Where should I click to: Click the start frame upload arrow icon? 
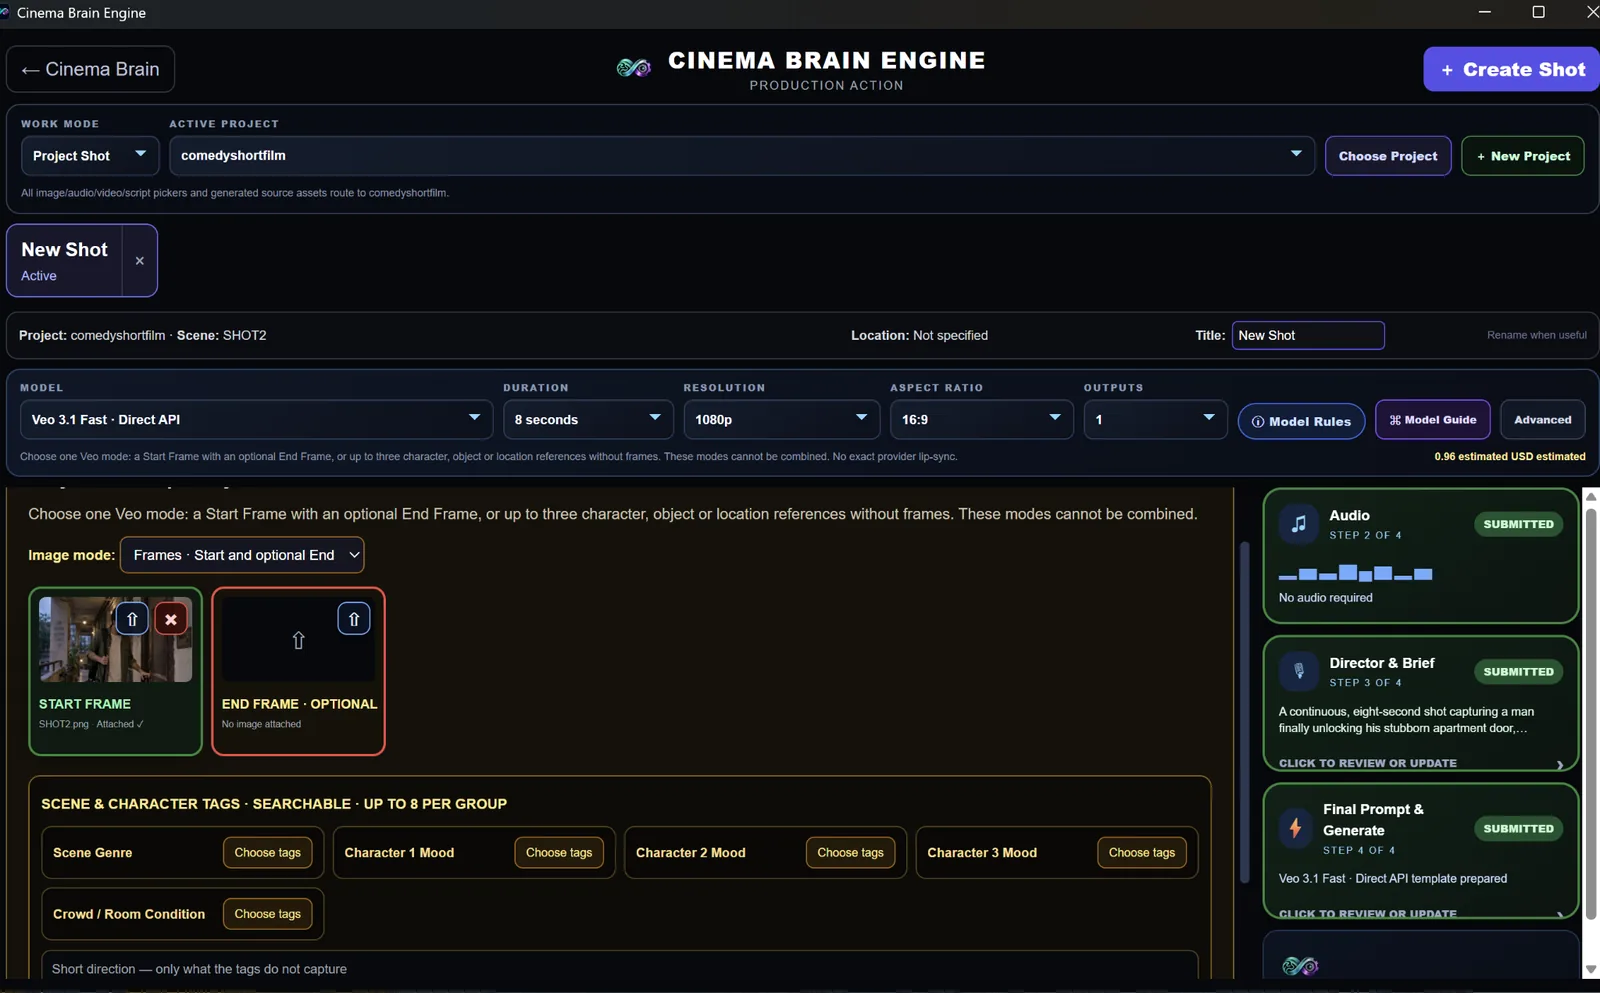tap(132, 619)
